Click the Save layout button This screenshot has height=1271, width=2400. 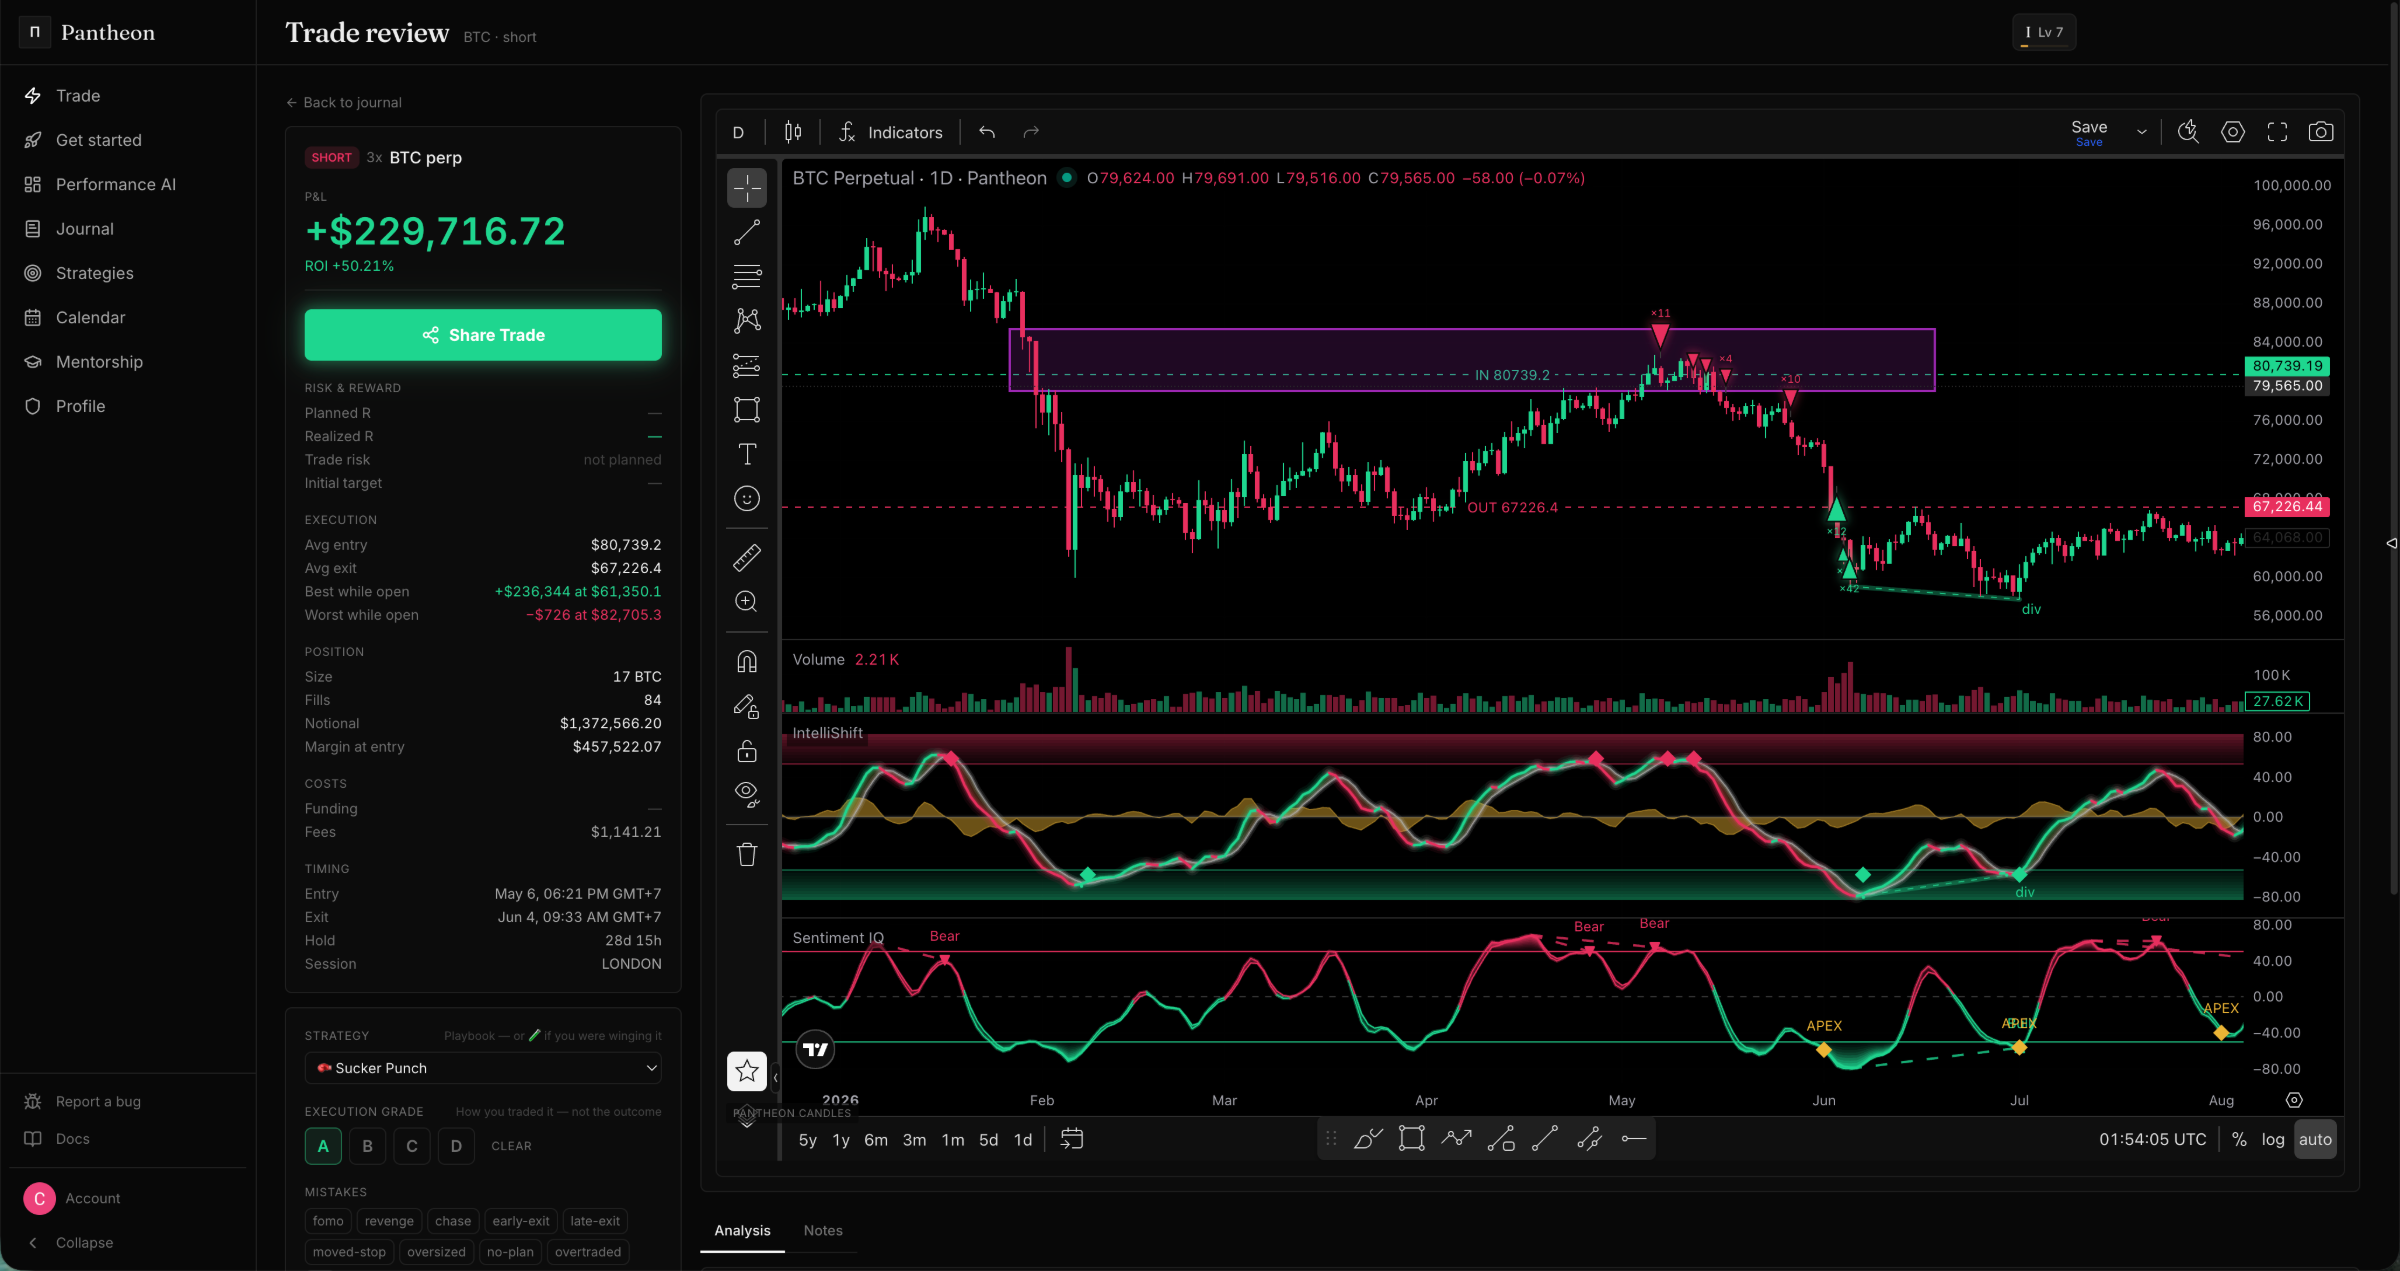click(2089, 132)
